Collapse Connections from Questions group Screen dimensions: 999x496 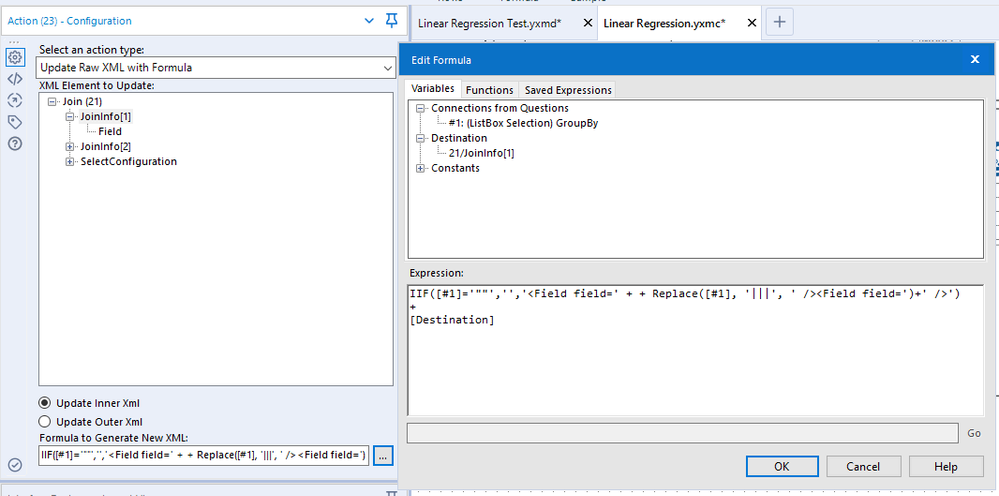click(420, 108)
